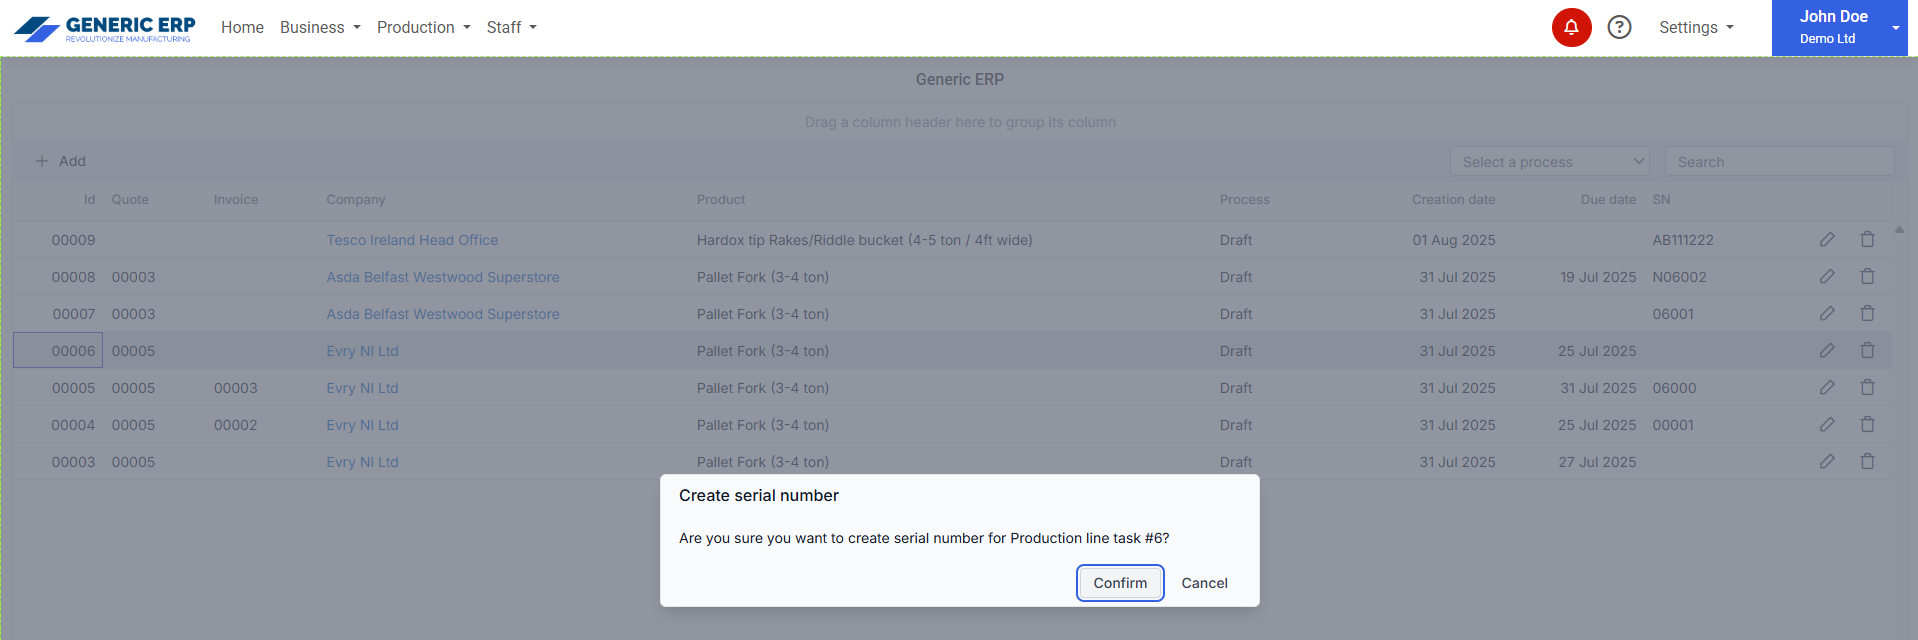This screenshot has height=640, width=1918.
Task: Open the Select a process combo box
Action: point(1549,162)
